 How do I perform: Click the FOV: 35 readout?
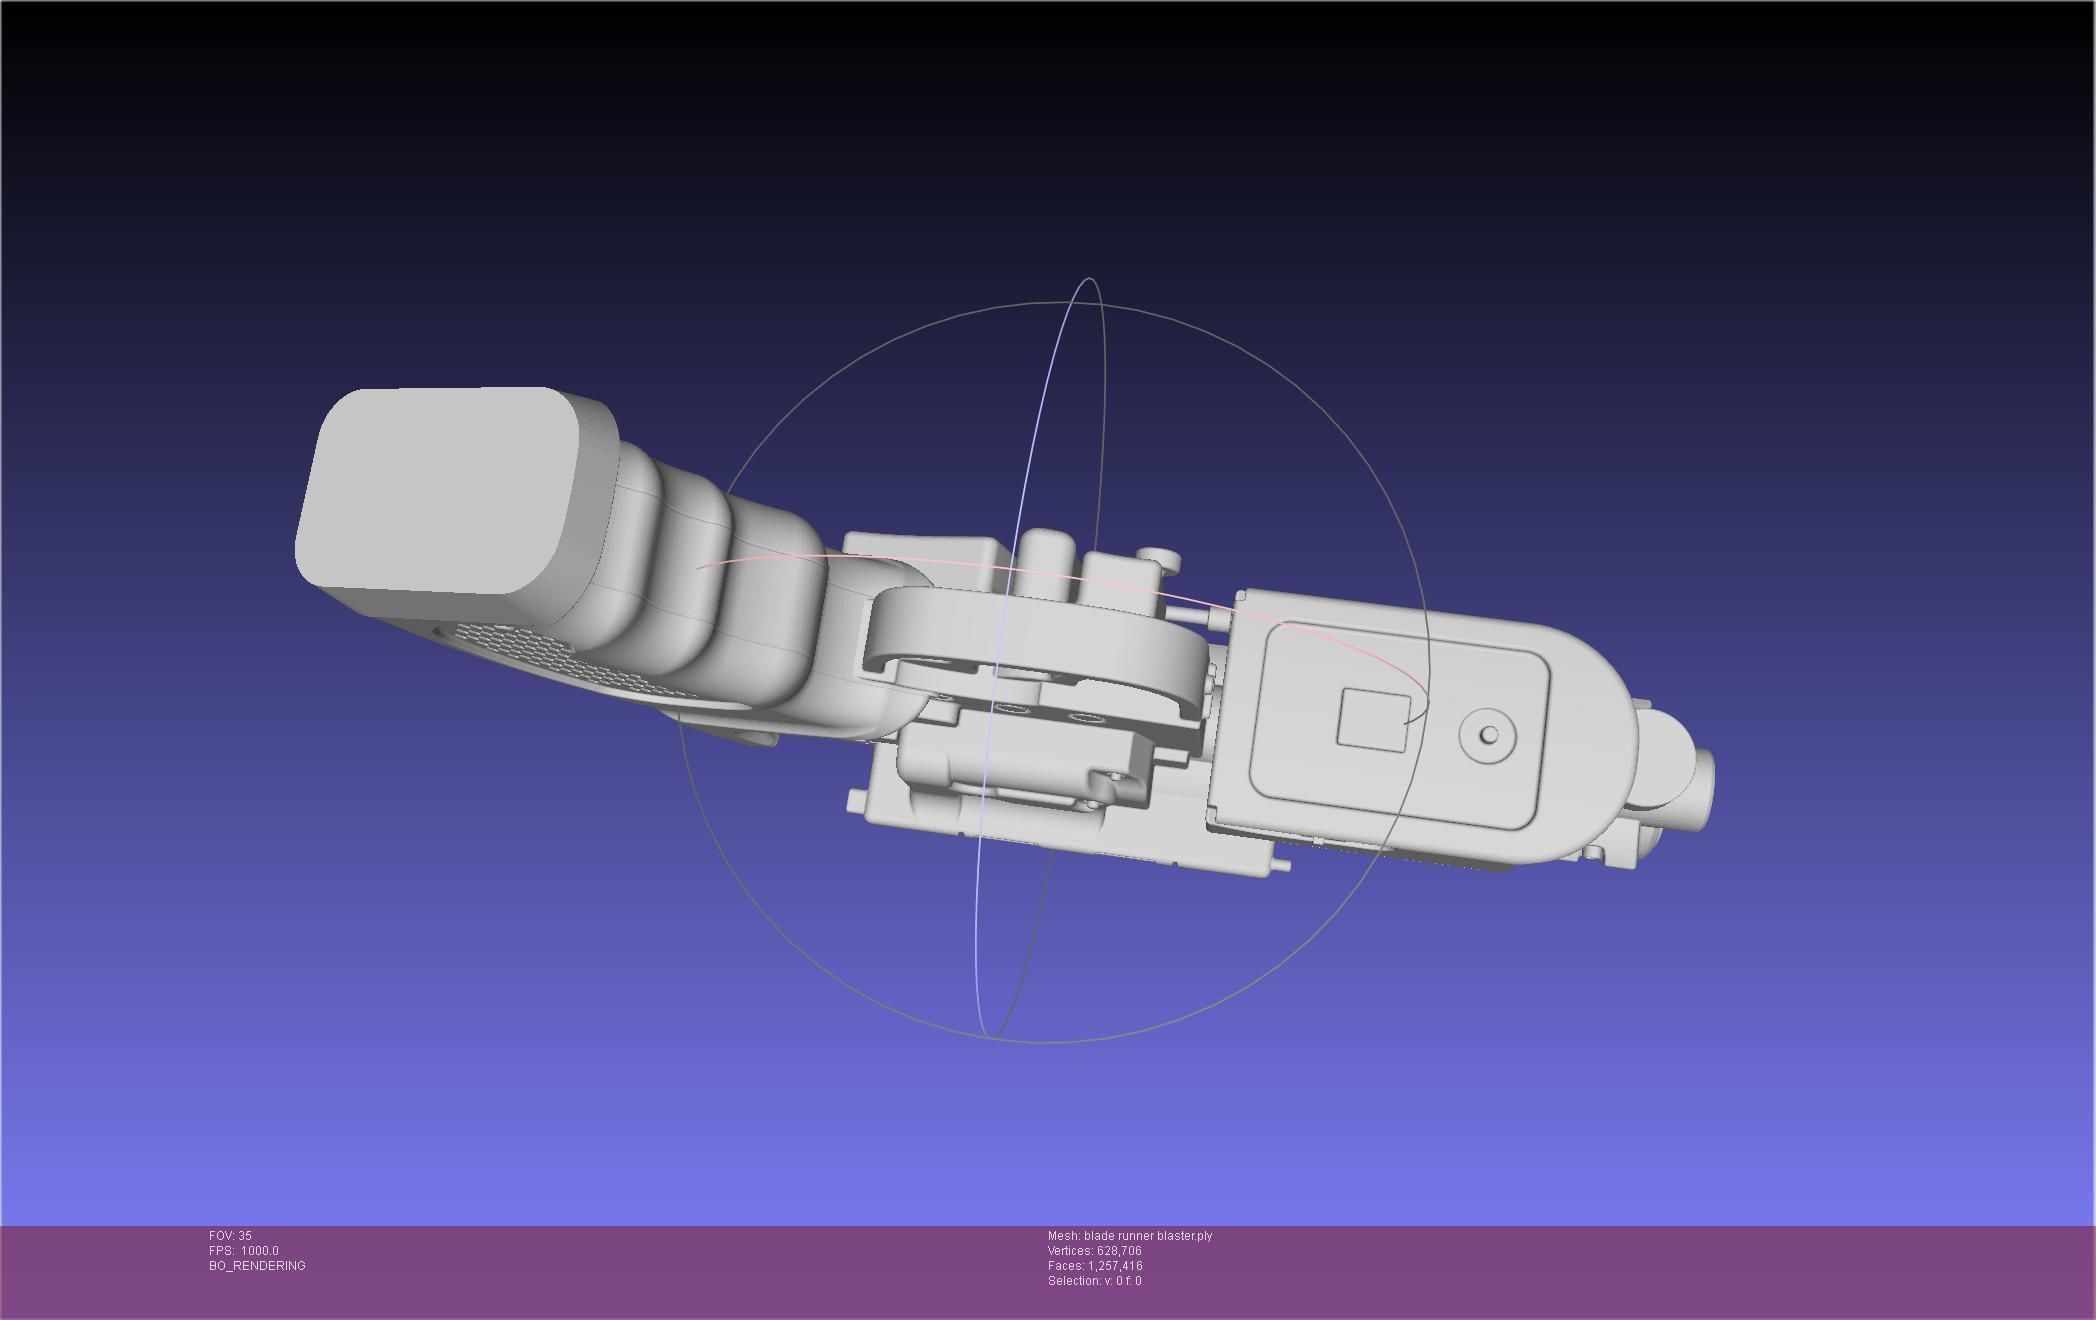230,1236
